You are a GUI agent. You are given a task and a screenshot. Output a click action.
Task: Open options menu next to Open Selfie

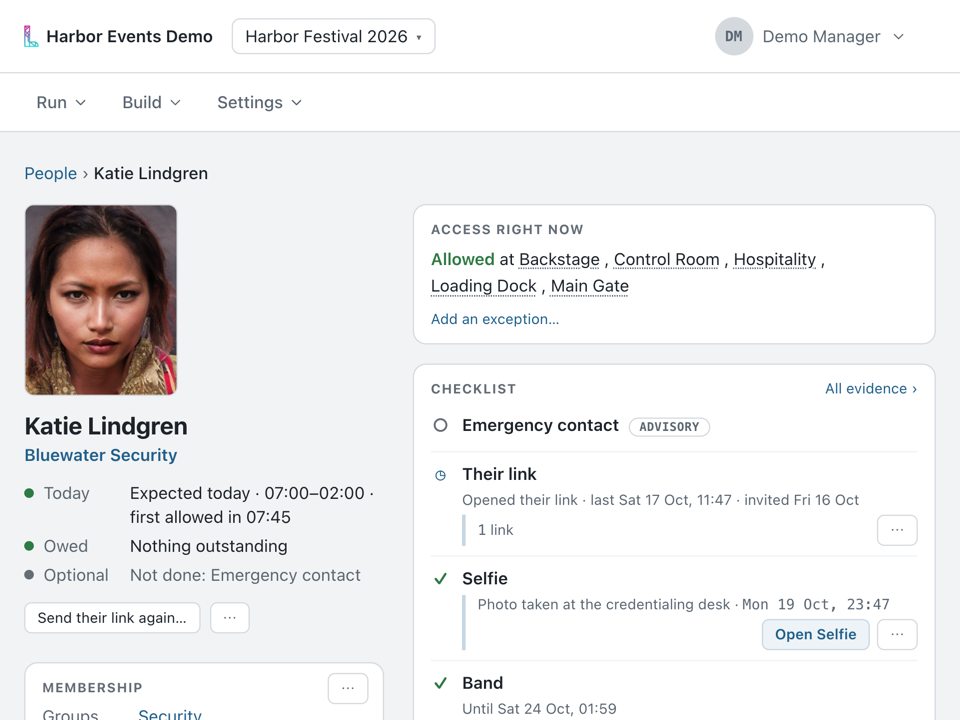pyautogui.click(x=897, y=634)
